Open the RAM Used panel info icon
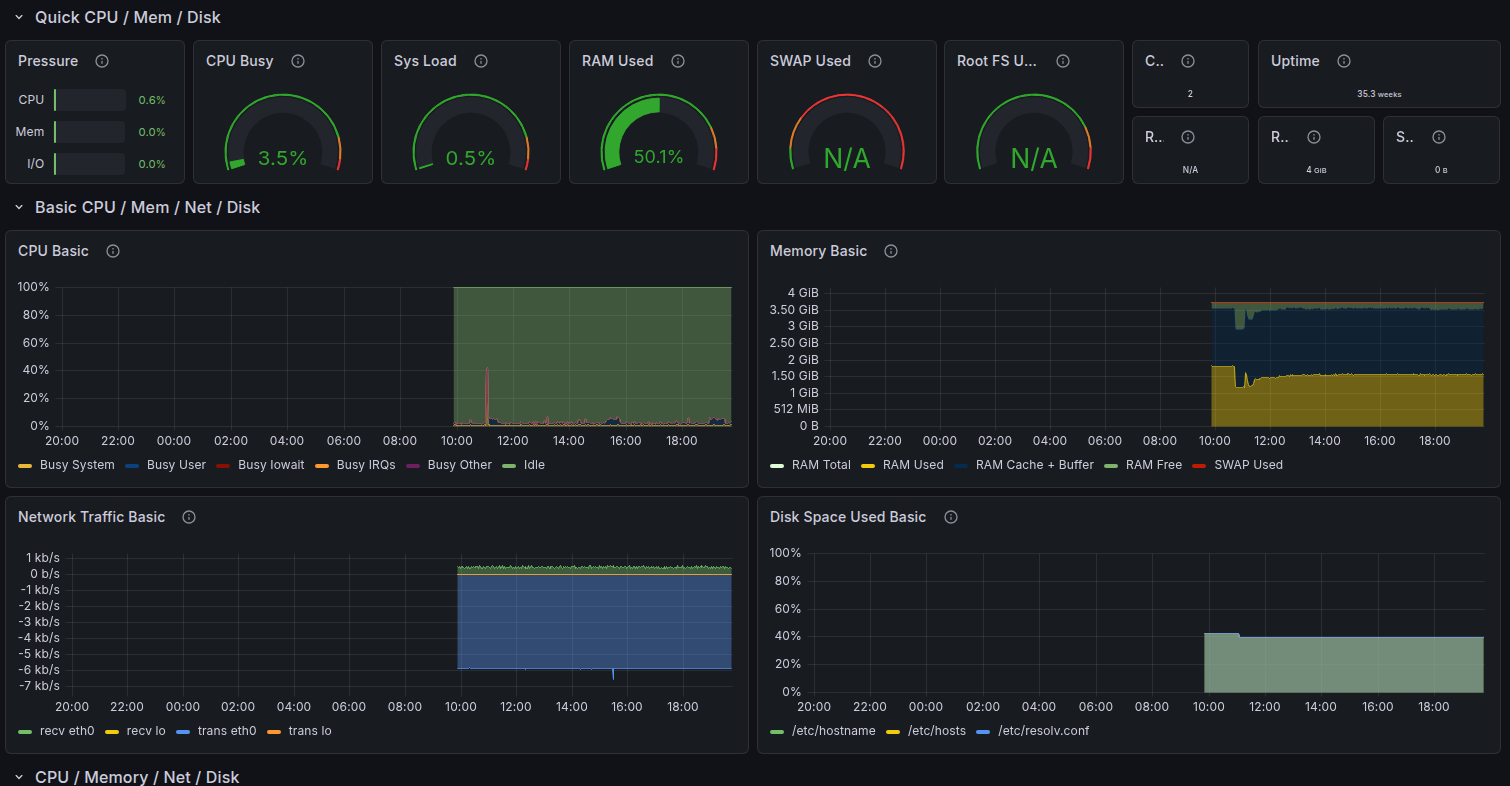Screen dimensions: 1510x786 tap(677, 61)
